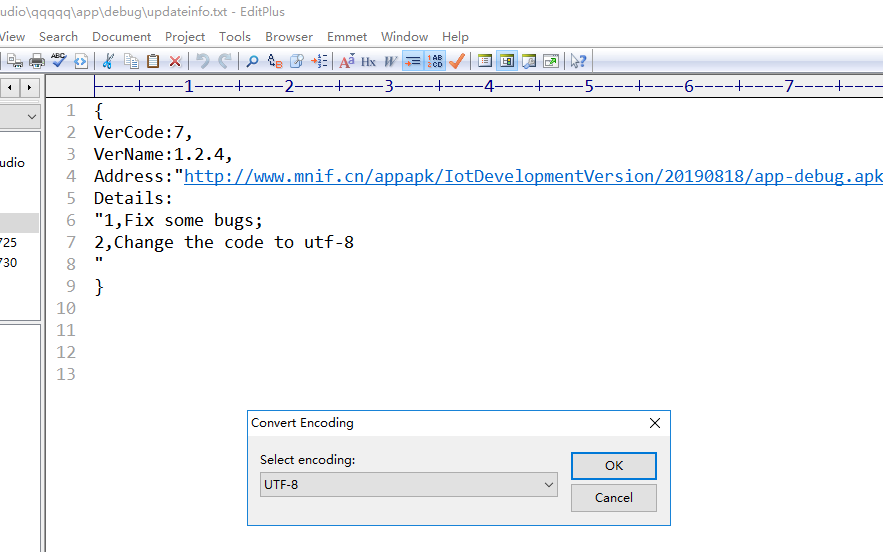The height and width of the screenshot is (552, 883).
Task: Open Find with the magnifier icon
Action: [x=252, y=61]
